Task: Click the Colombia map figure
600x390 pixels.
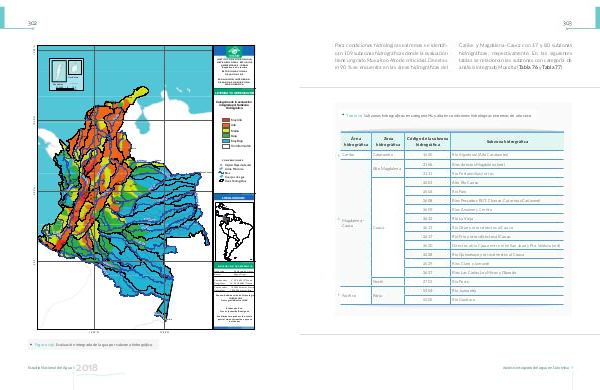Action: (x=125, y=187)
